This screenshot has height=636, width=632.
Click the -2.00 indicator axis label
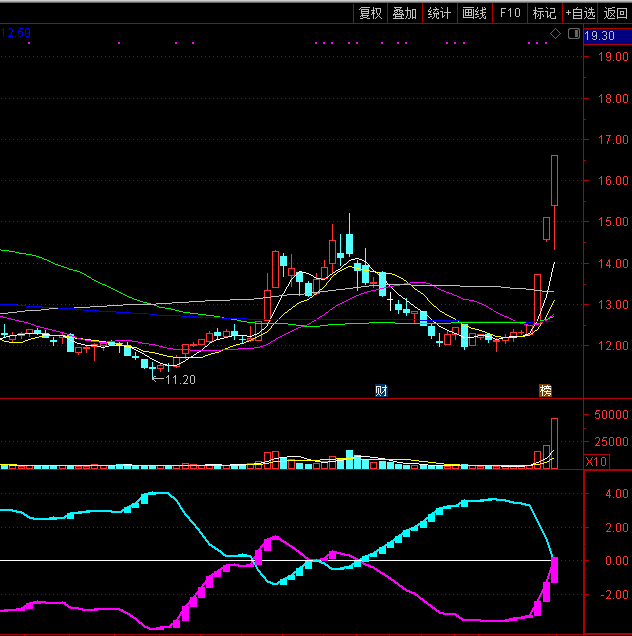(x=614, y=595)
